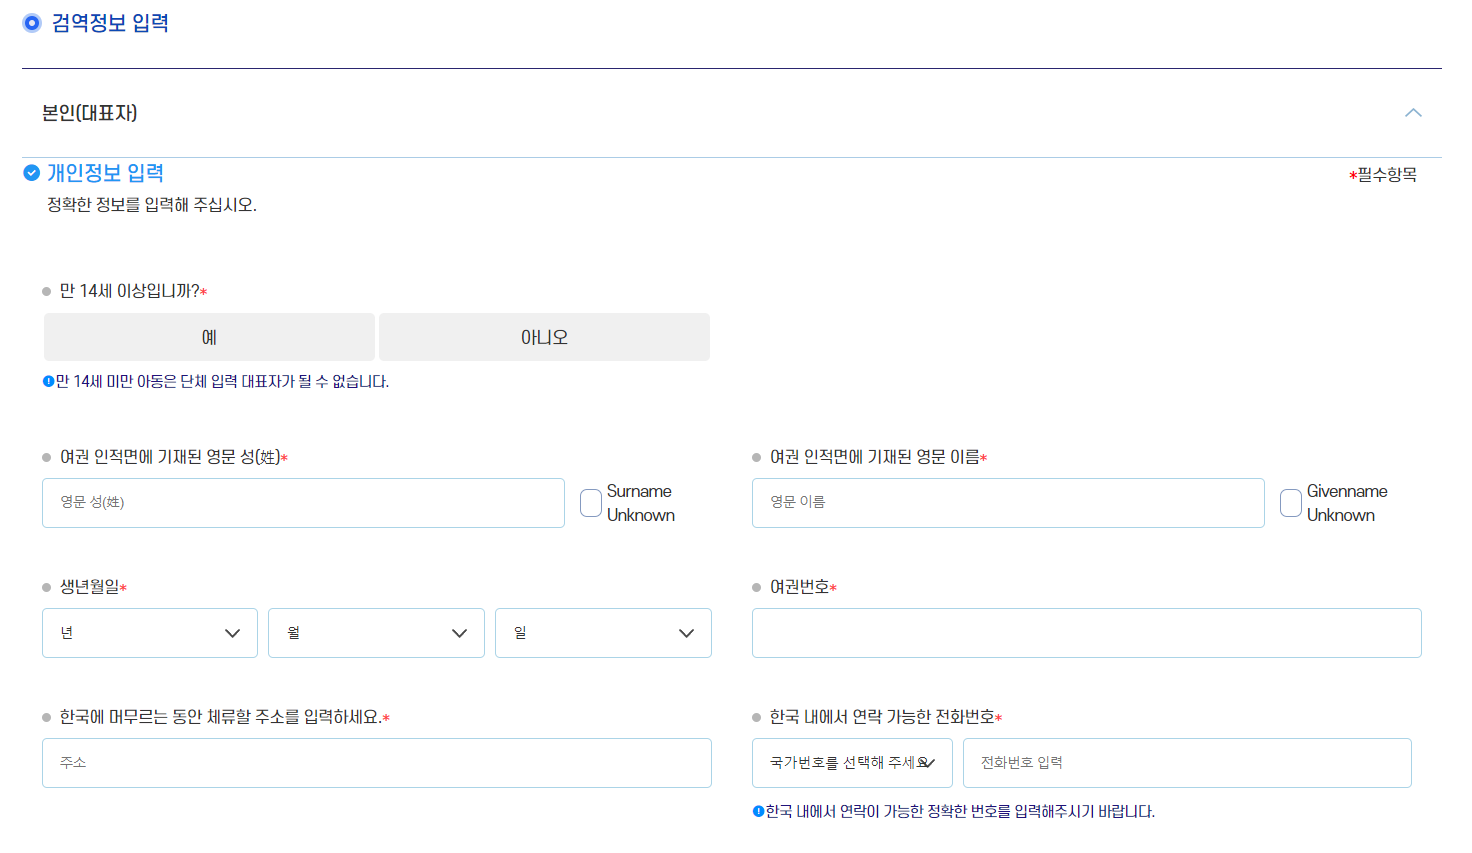The image size is (1472, 853).
Task: Click the 주소 address input field
Action: pos(377,762)
